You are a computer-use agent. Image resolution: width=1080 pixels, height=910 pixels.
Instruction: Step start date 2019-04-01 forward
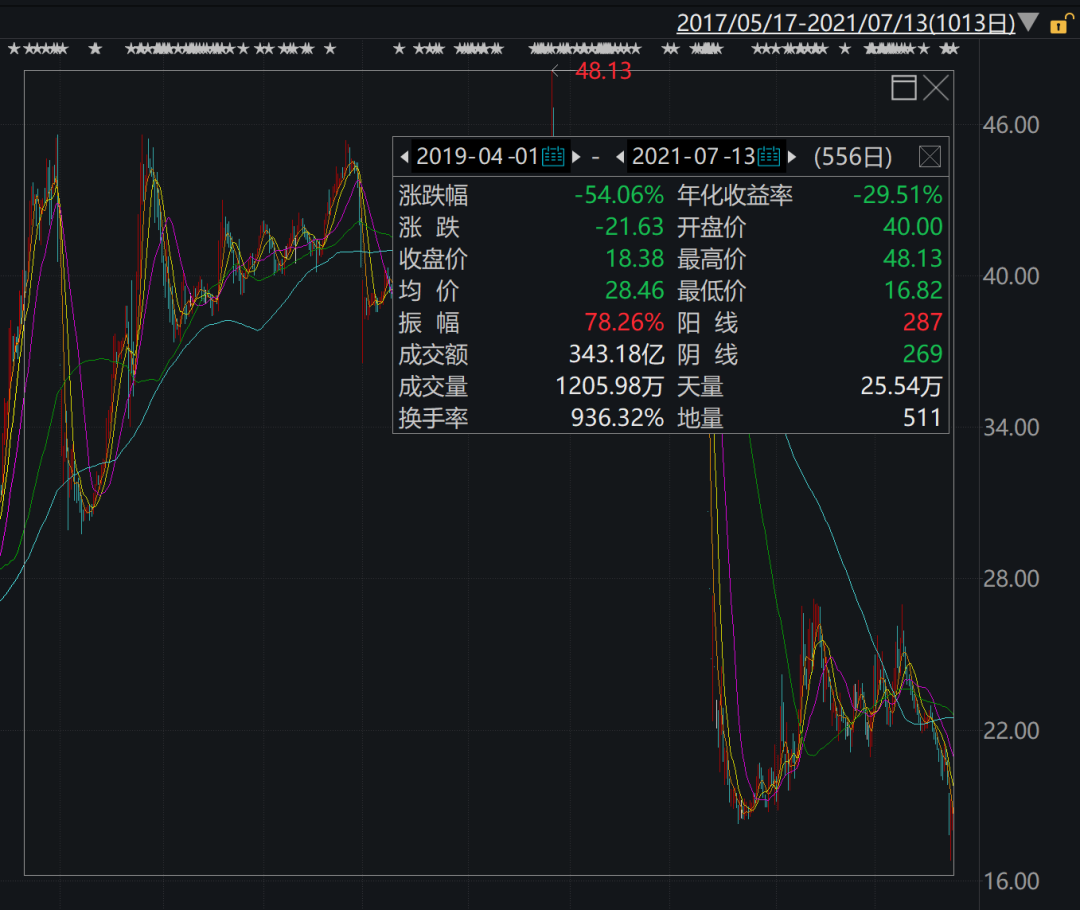click(x=576, y=156)
